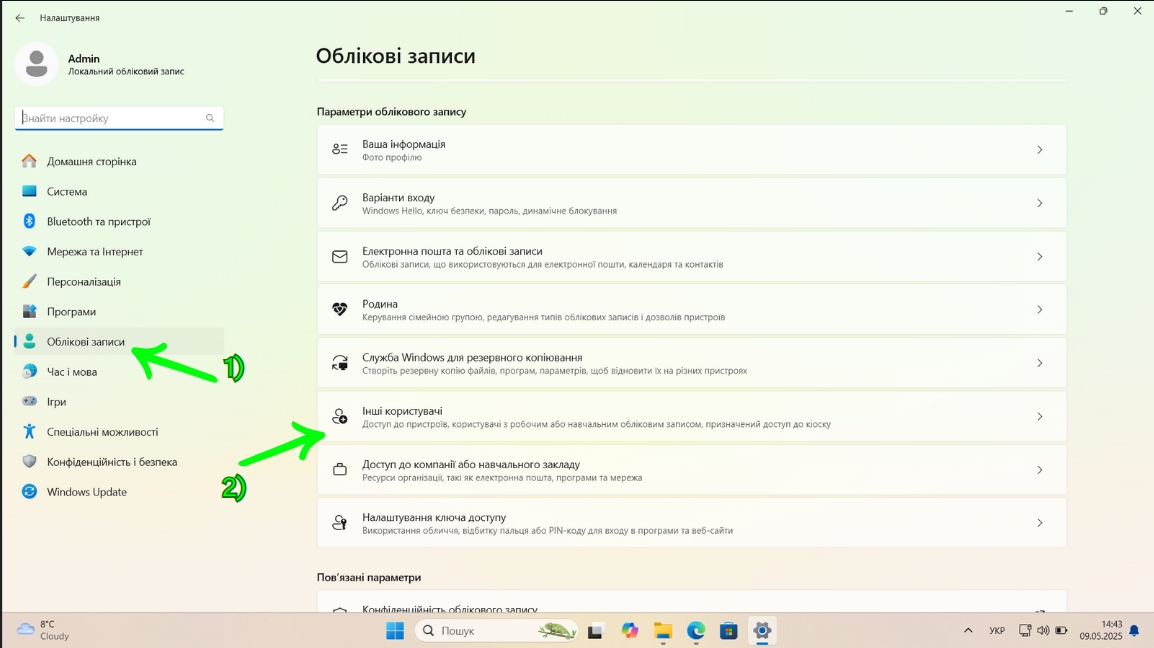The image size is (1154, 648).
Task: Click УКР language indicator in tray
Action: (x=996, y=631)
